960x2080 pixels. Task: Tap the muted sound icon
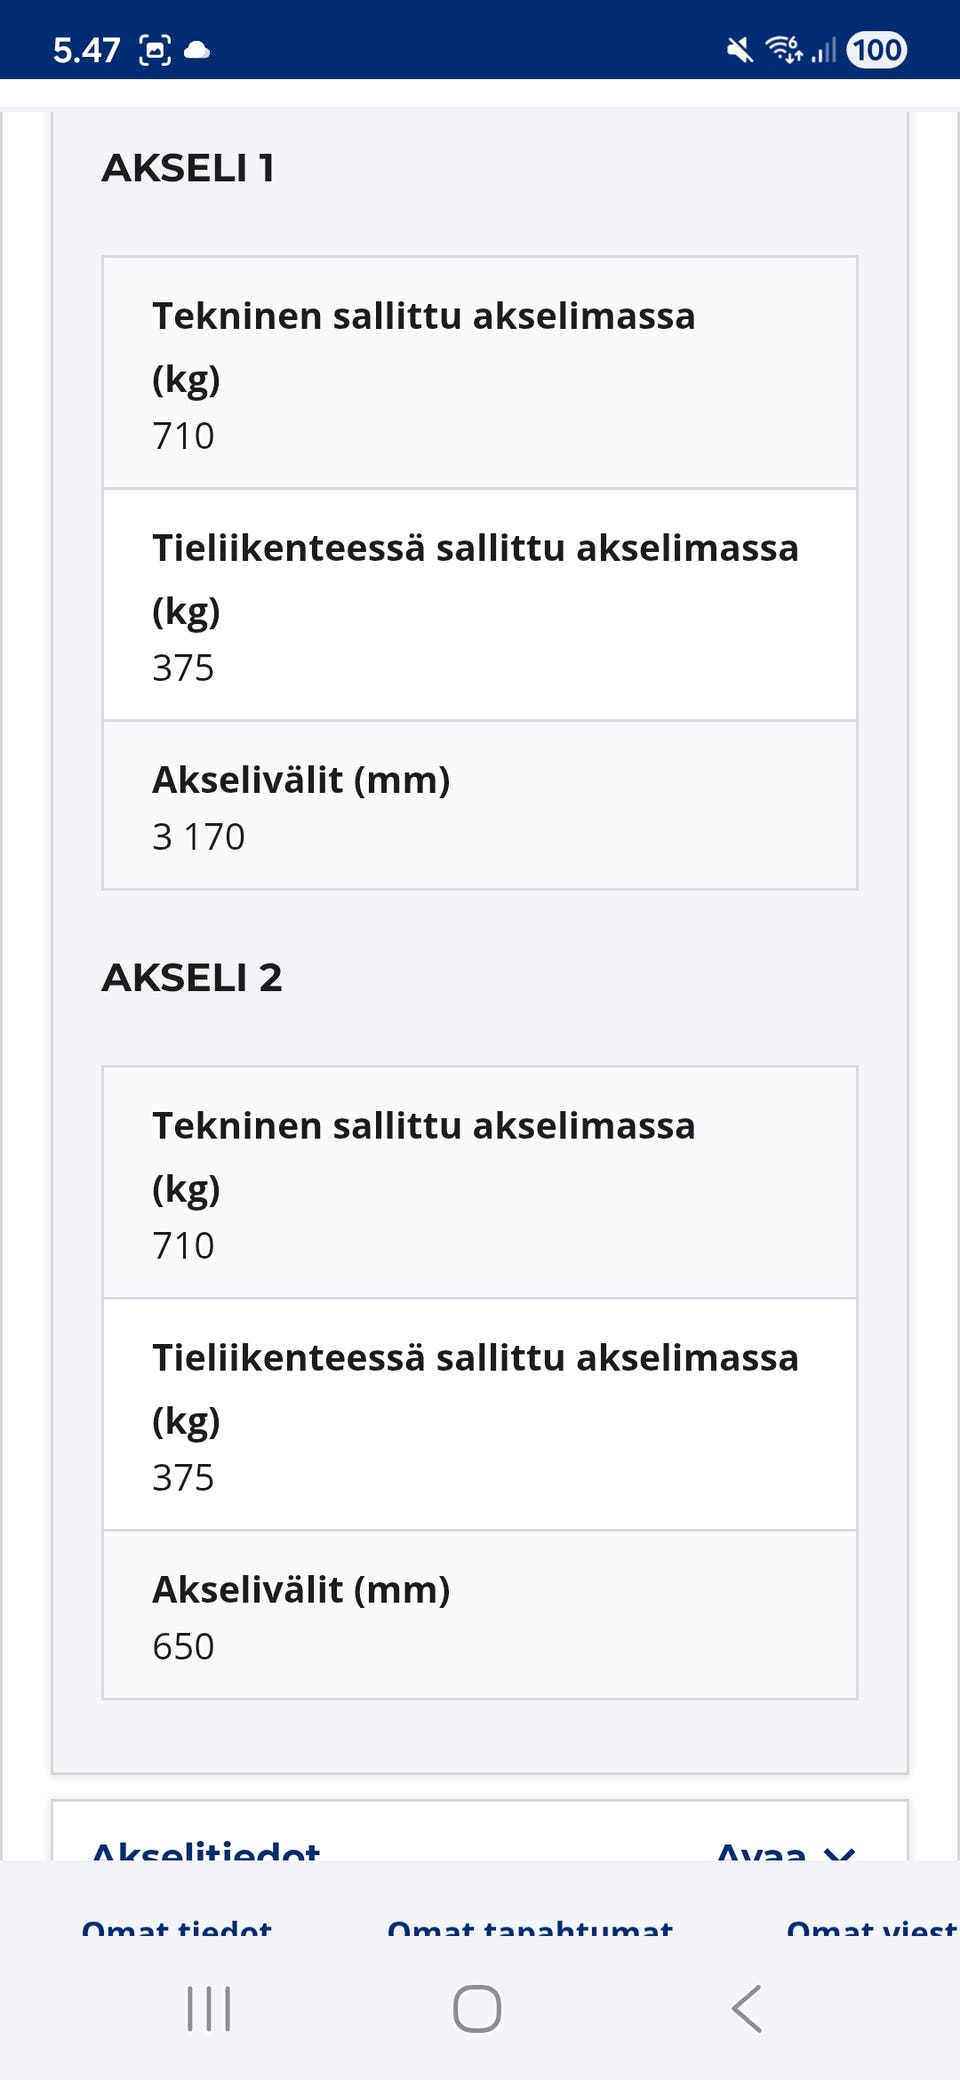pos(741,48)
